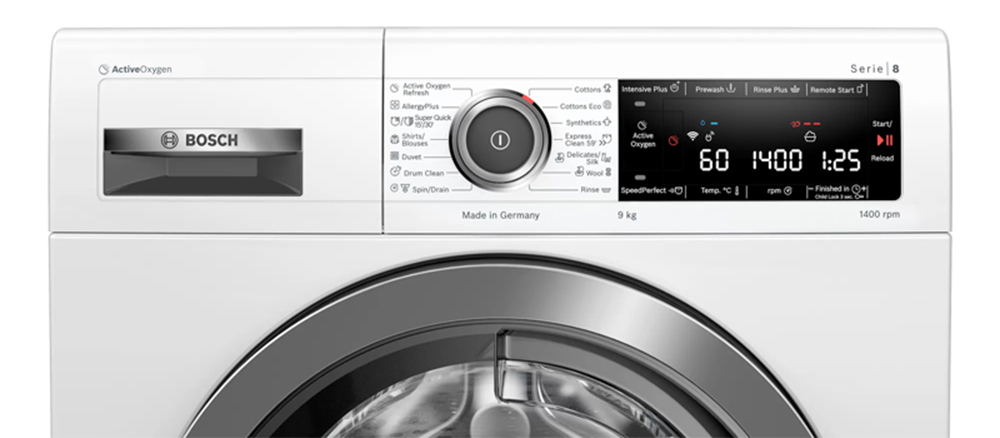Toggle the SpeedPerfect option
This screenshot has height=438, width=1000.
point(652,191)
